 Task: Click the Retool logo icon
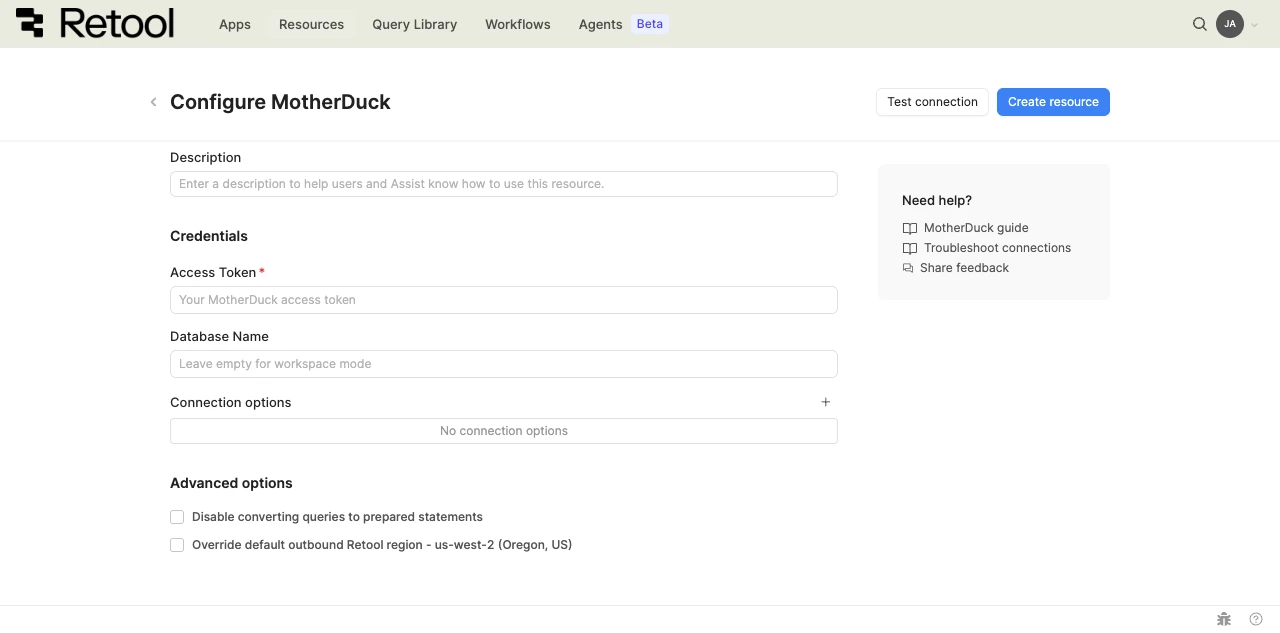tap(30, 23)
